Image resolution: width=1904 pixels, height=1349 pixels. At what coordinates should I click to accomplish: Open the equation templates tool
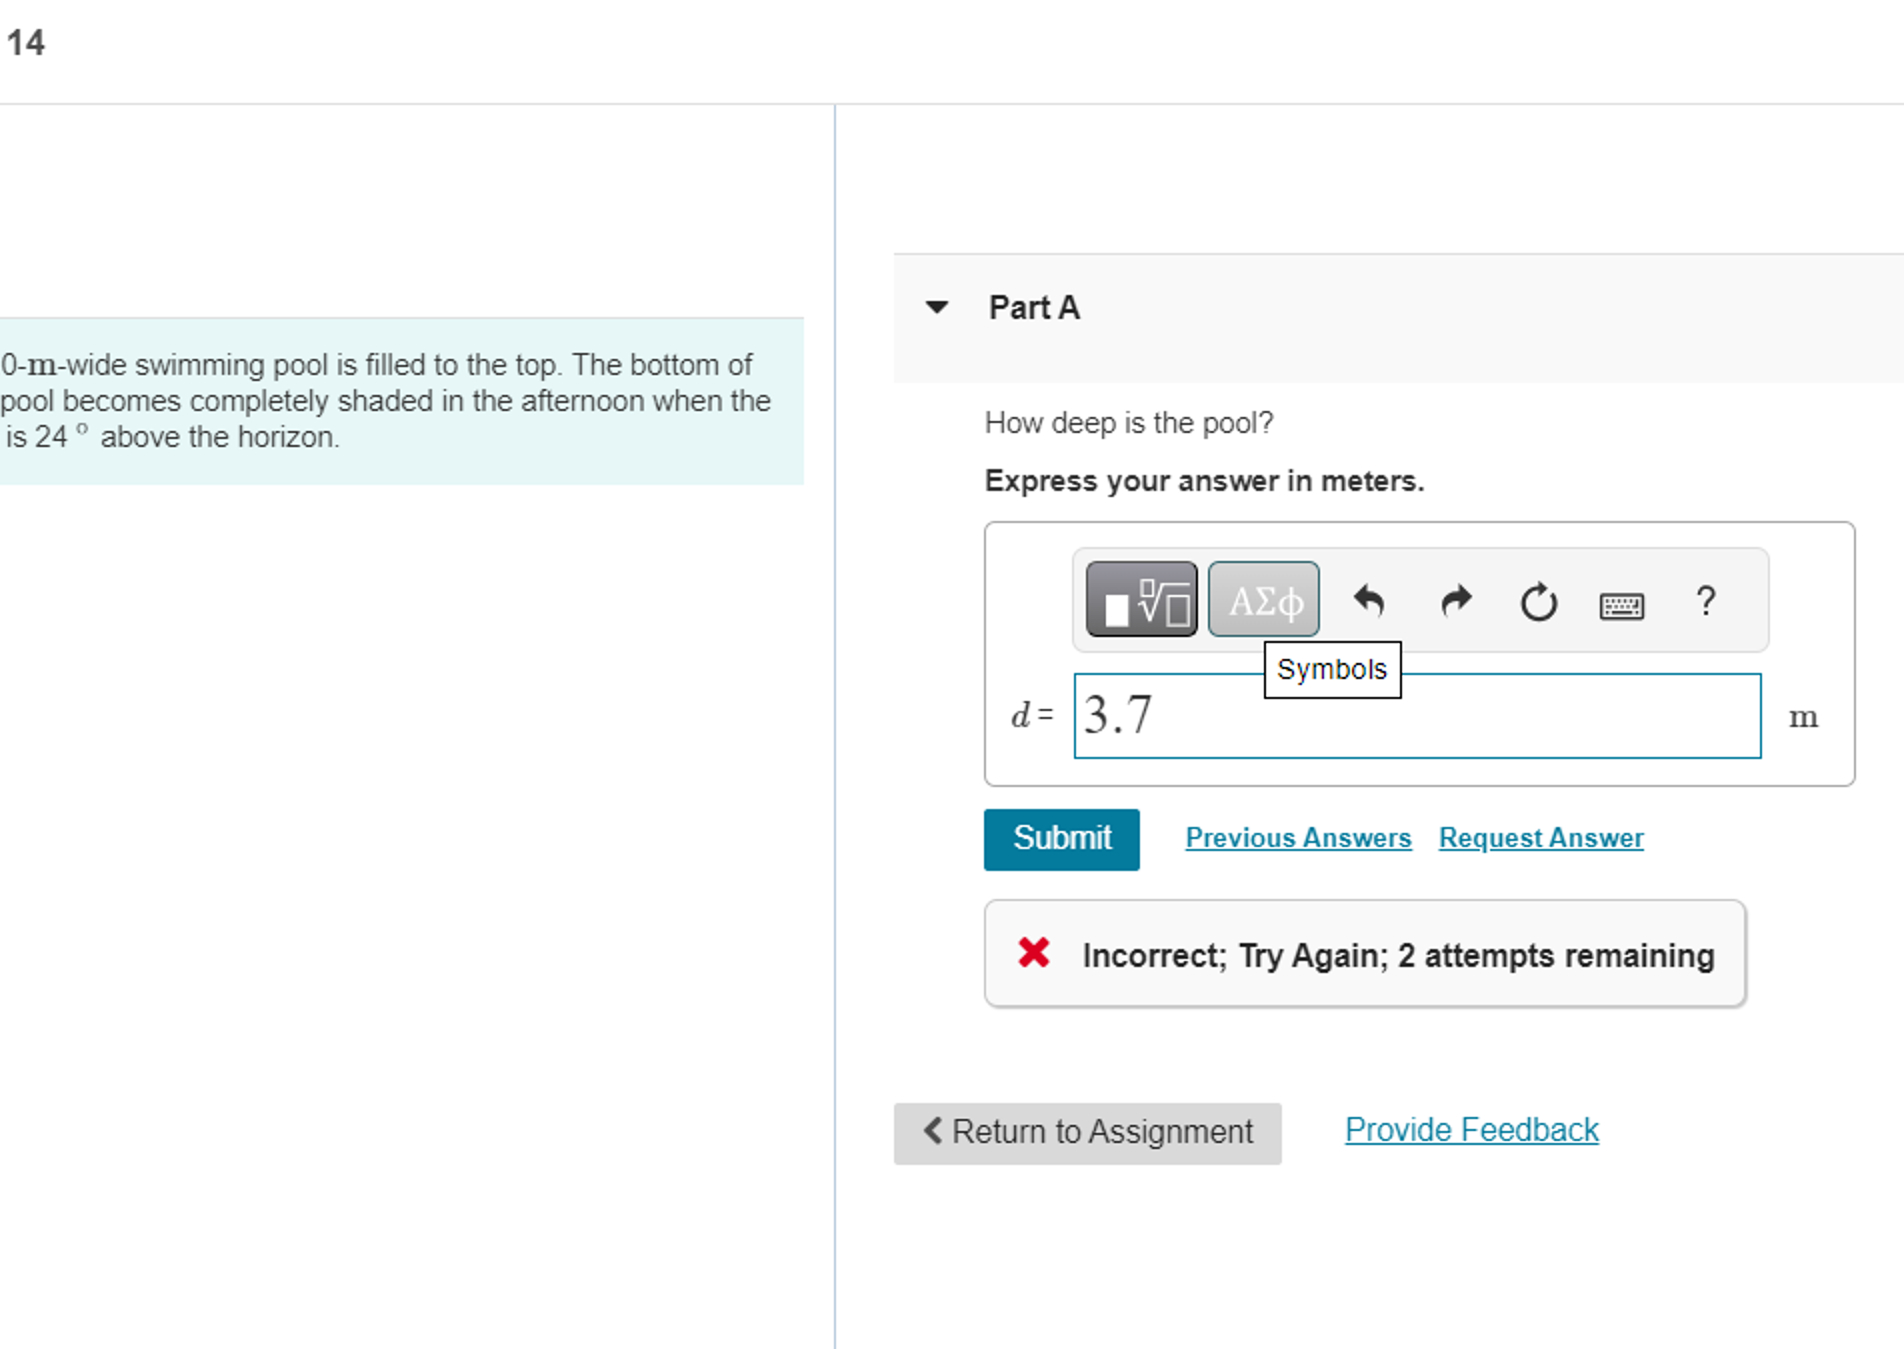[1140, 600]
